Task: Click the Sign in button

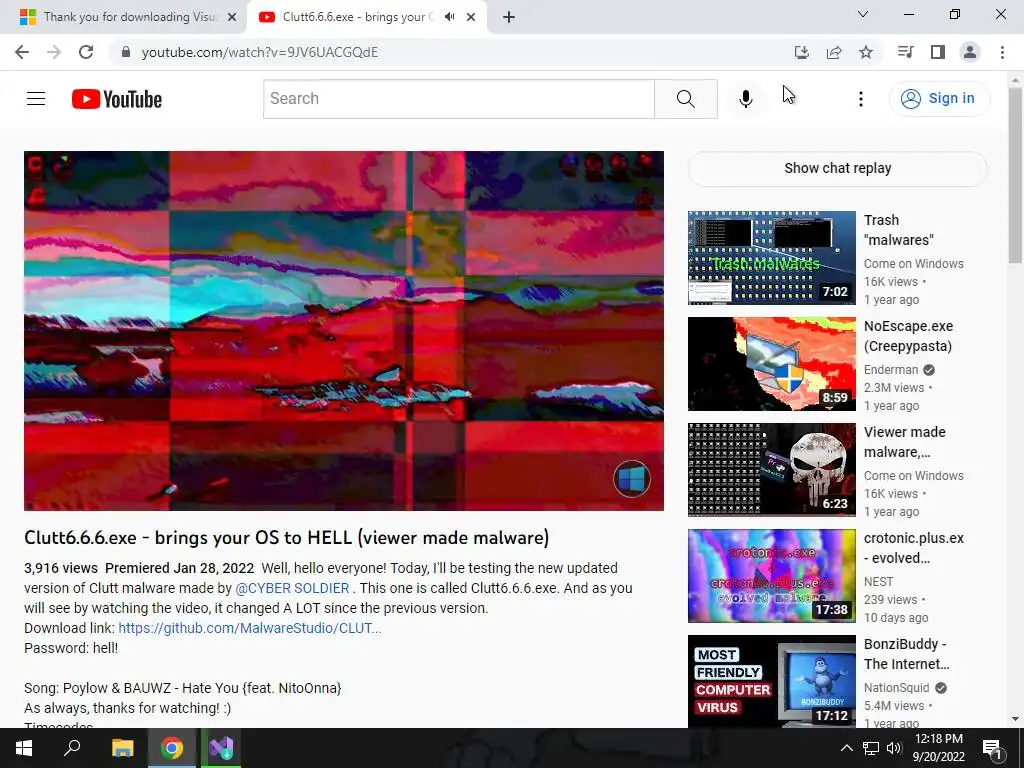Action: (x=939, y=99)
